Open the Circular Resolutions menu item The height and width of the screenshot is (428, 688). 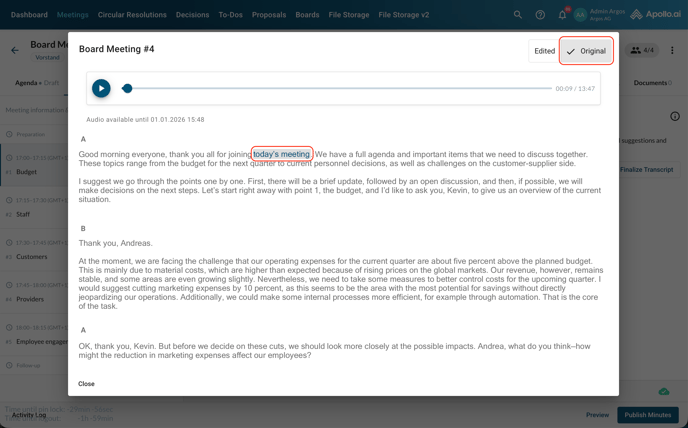132,15
